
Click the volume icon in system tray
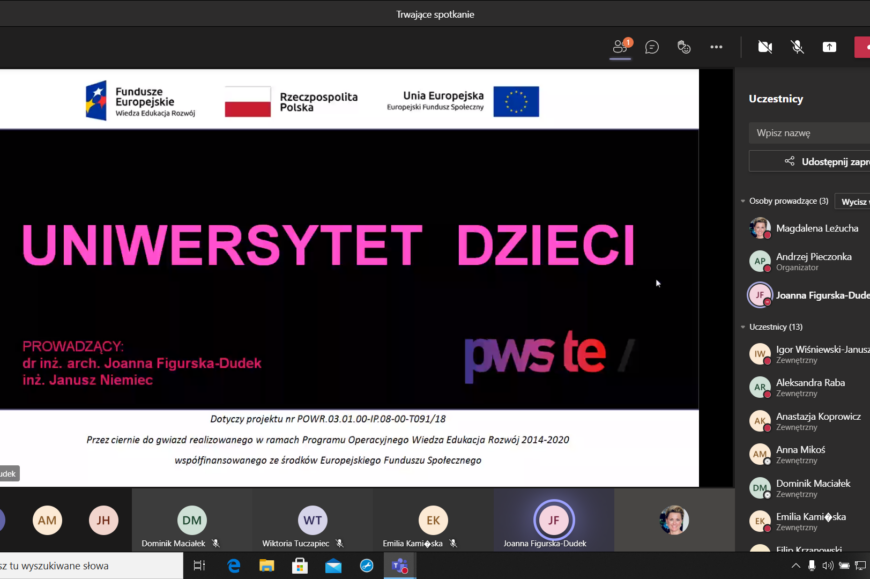828,566
